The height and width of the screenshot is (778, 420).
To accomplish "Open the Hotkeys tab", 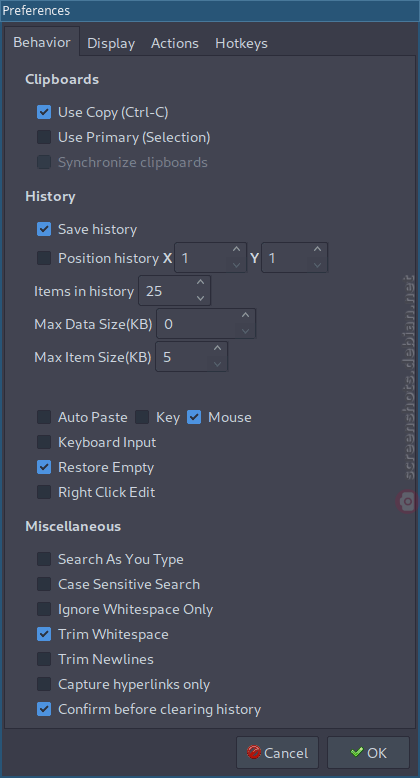I will point(241,44).
